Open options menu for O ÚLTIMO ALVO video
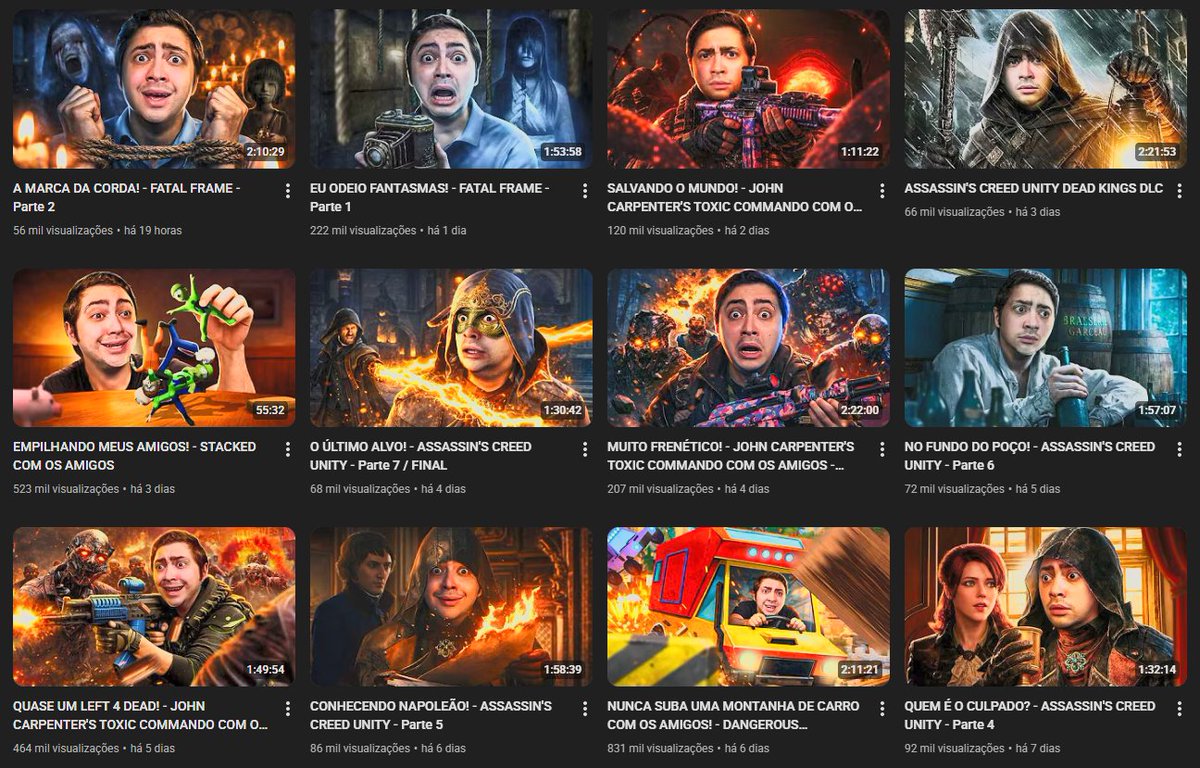 tap(585, 450)
